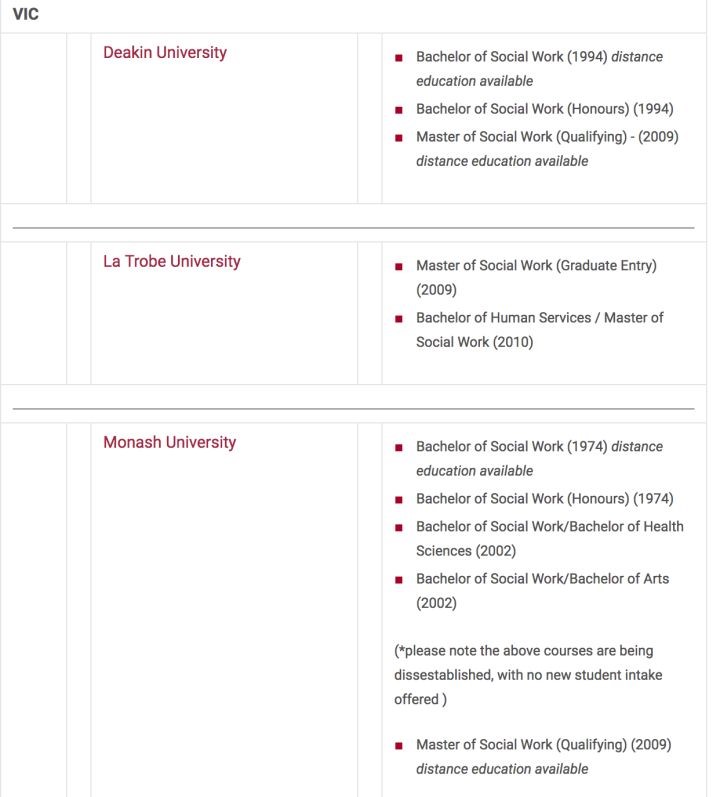
Task: Select Bachelor of Social Work/Bachelor of Arts entry
Action: 542,579
